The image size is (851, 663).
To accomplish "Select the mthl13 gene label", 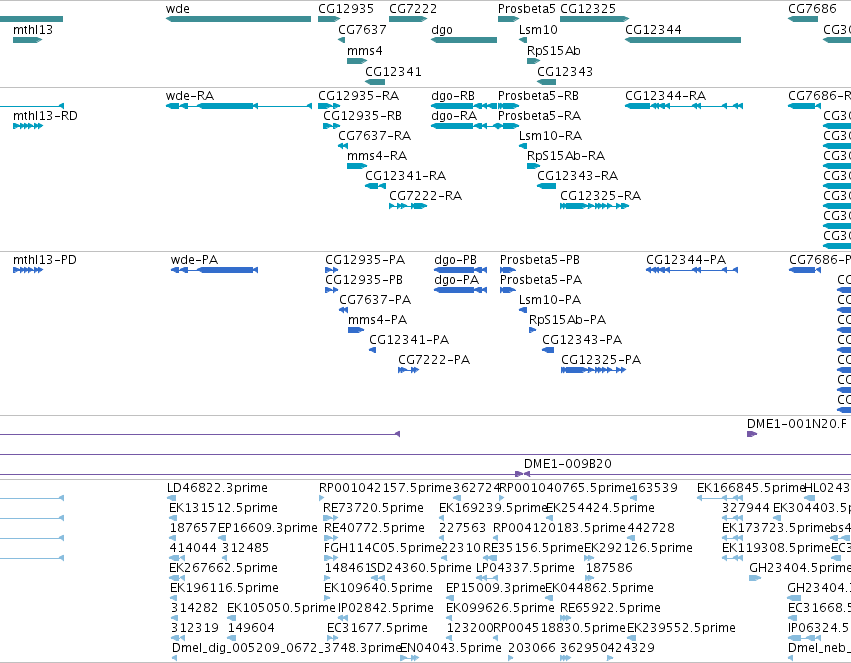I will tap(33, 29).
